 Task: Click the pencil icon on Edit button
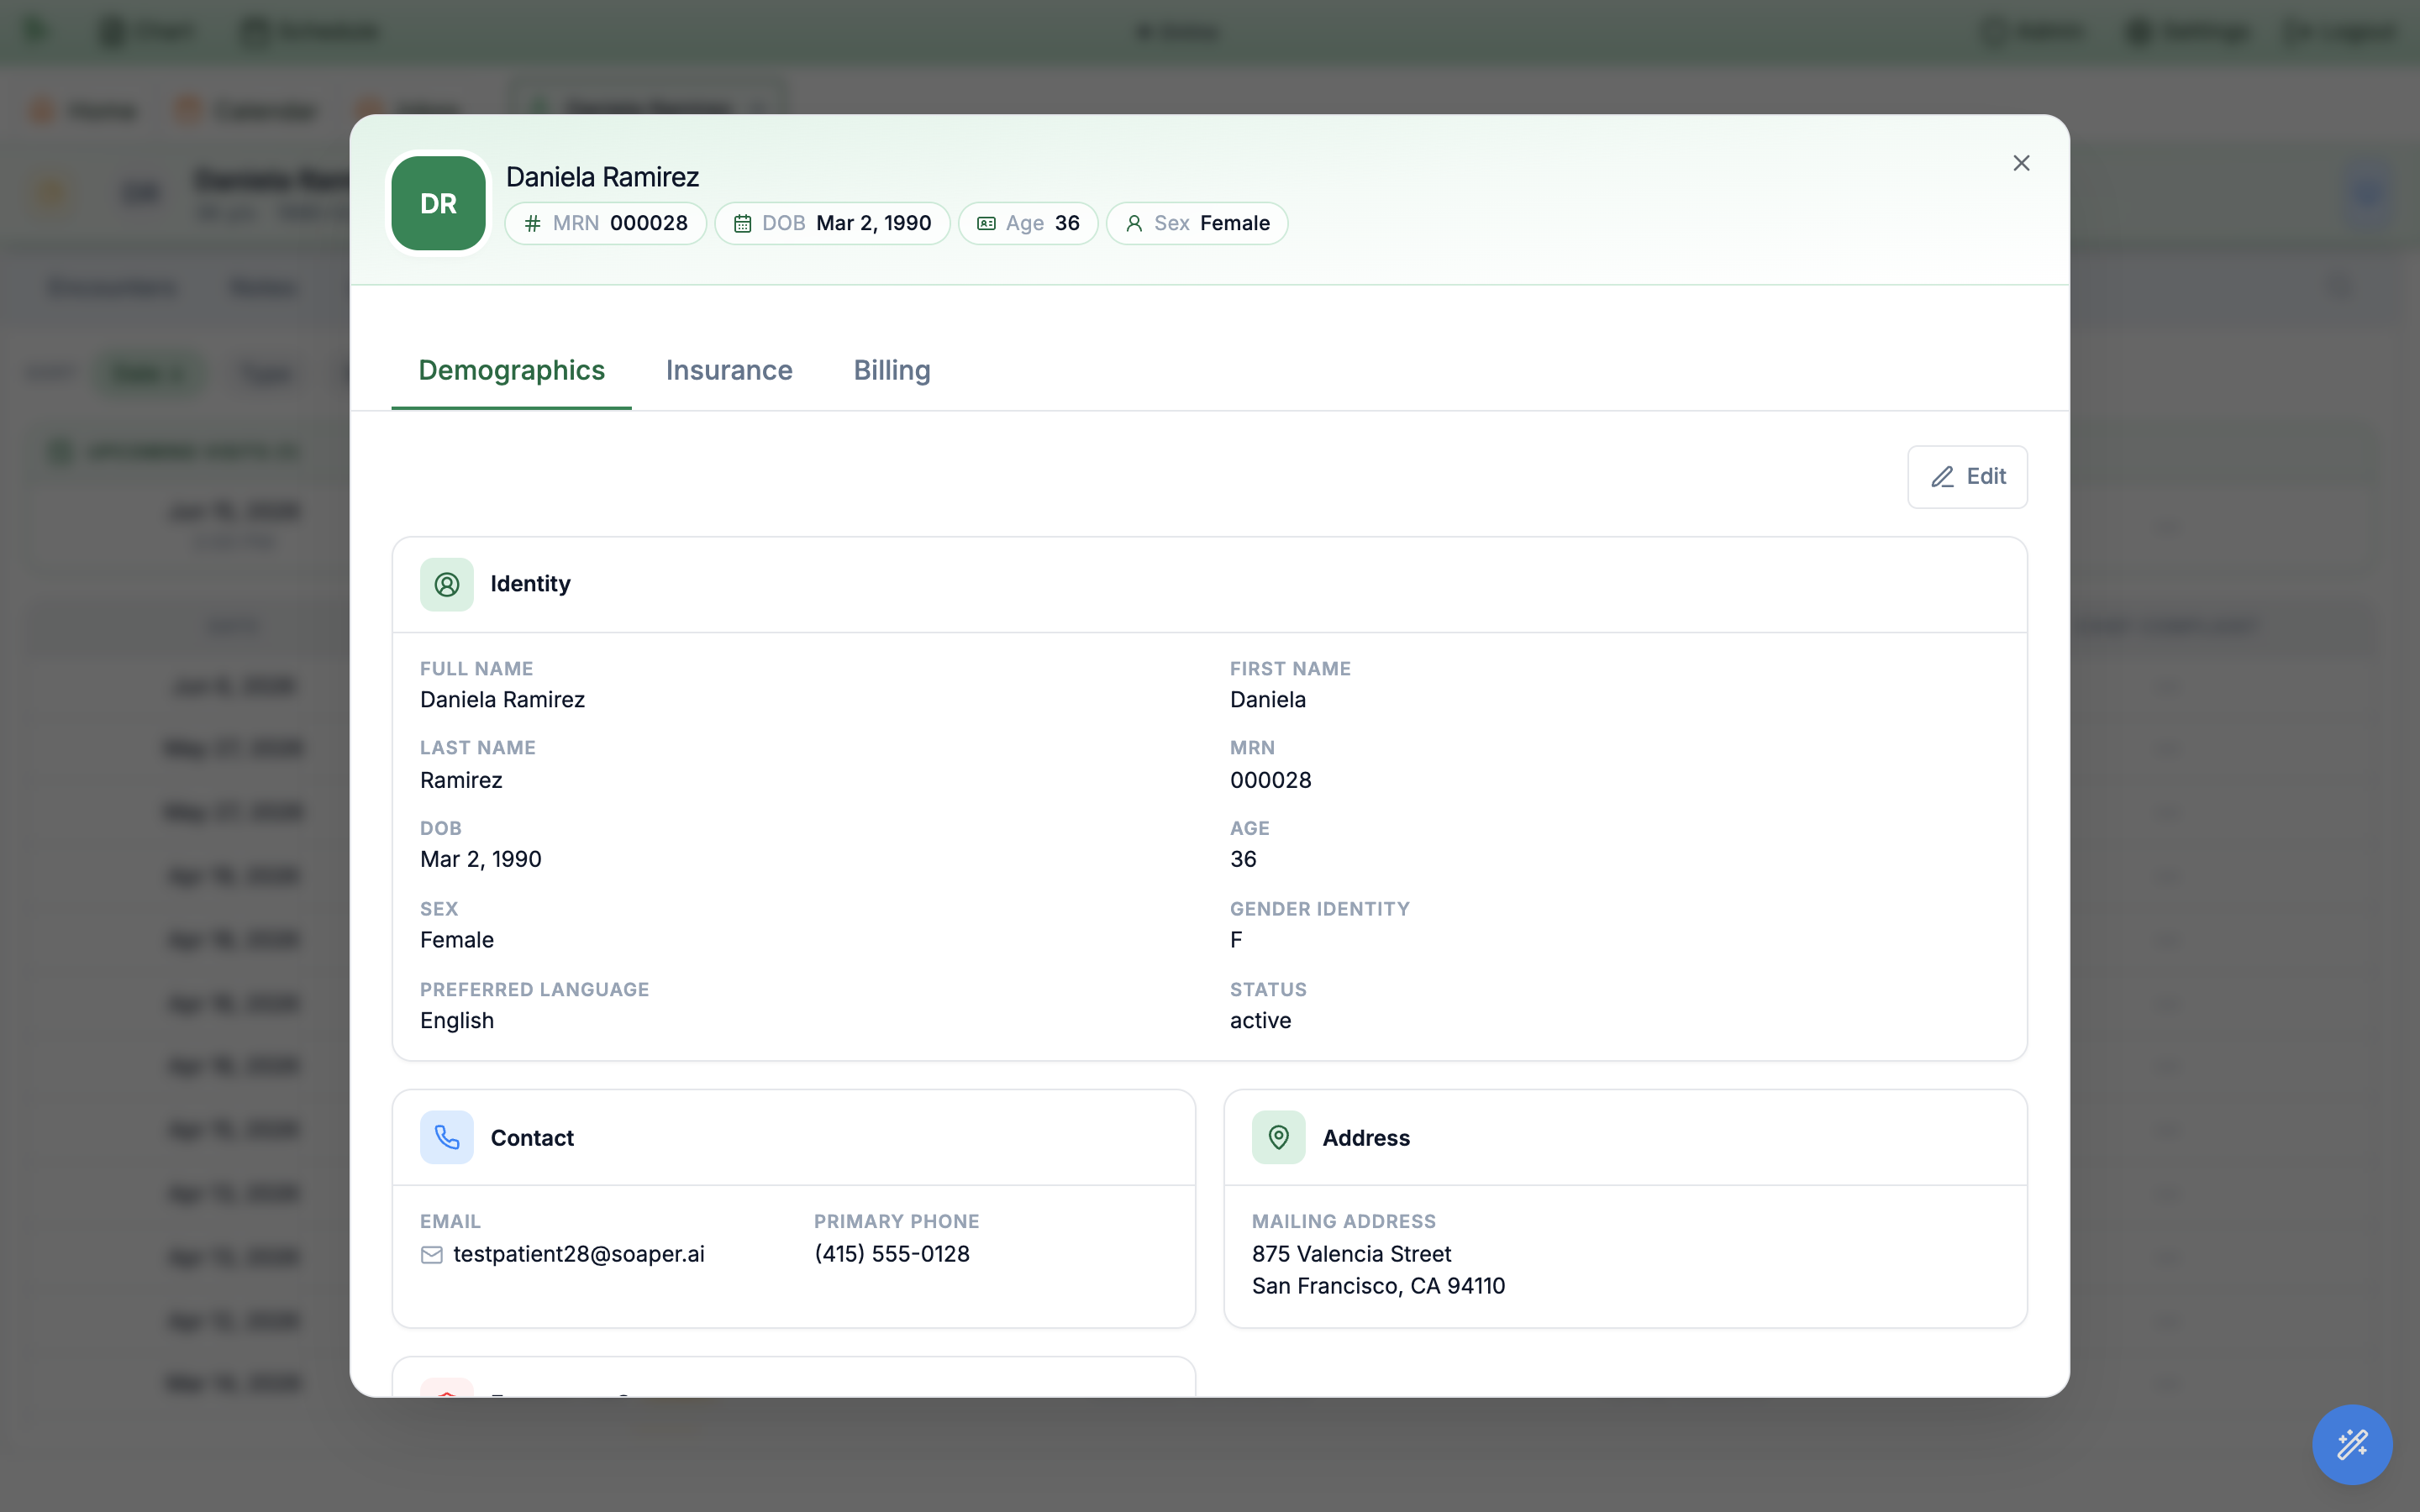(x=1942, y=477)
